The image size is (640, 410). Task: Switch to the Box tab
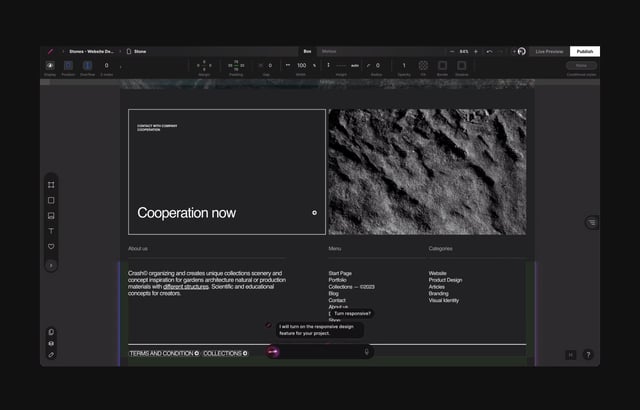(307, 51)
